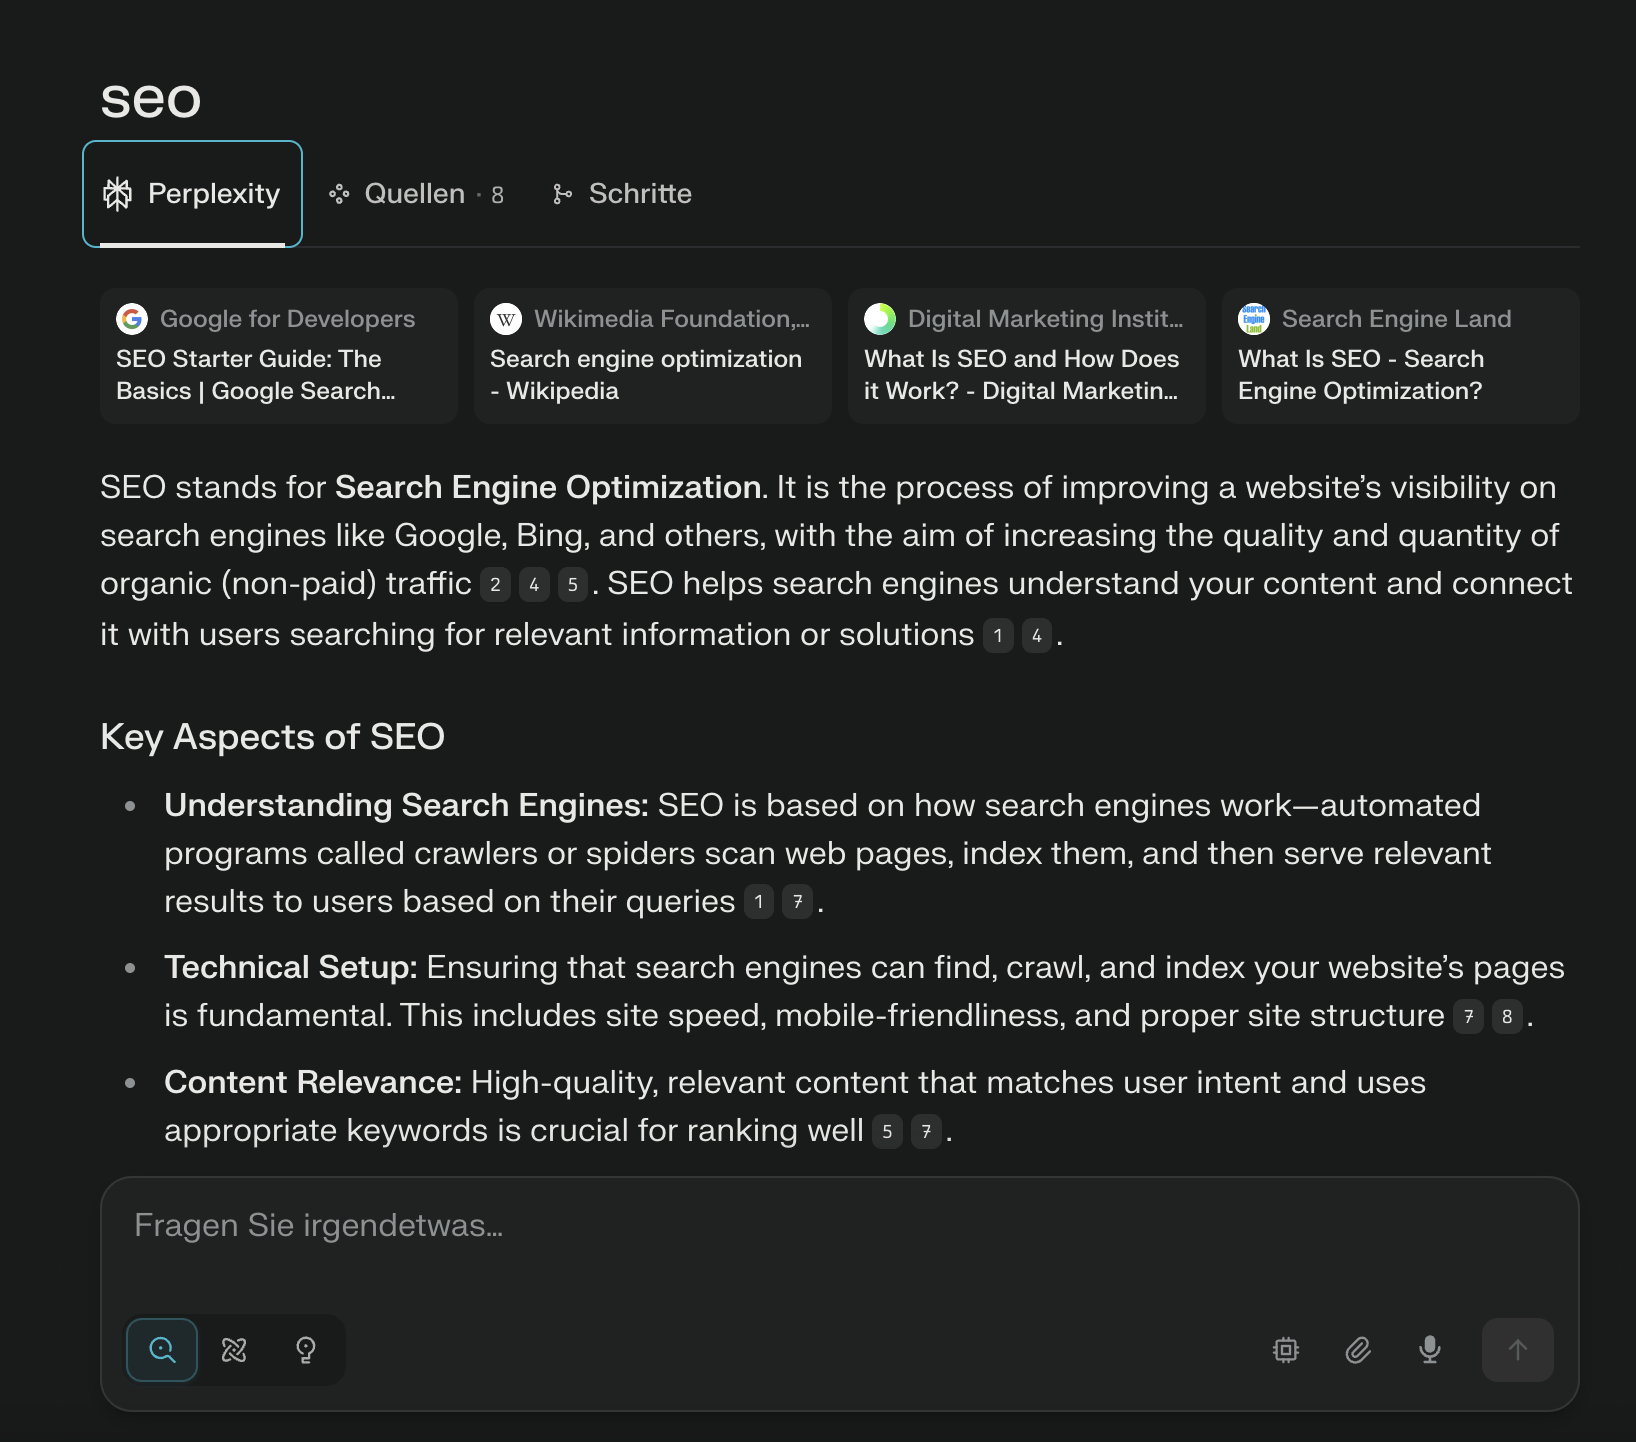The width and height of the screenshot is (1636, 1442).
Task: Open the Search engine optimization Wikipedia card
Action: [x=653, y=356]
